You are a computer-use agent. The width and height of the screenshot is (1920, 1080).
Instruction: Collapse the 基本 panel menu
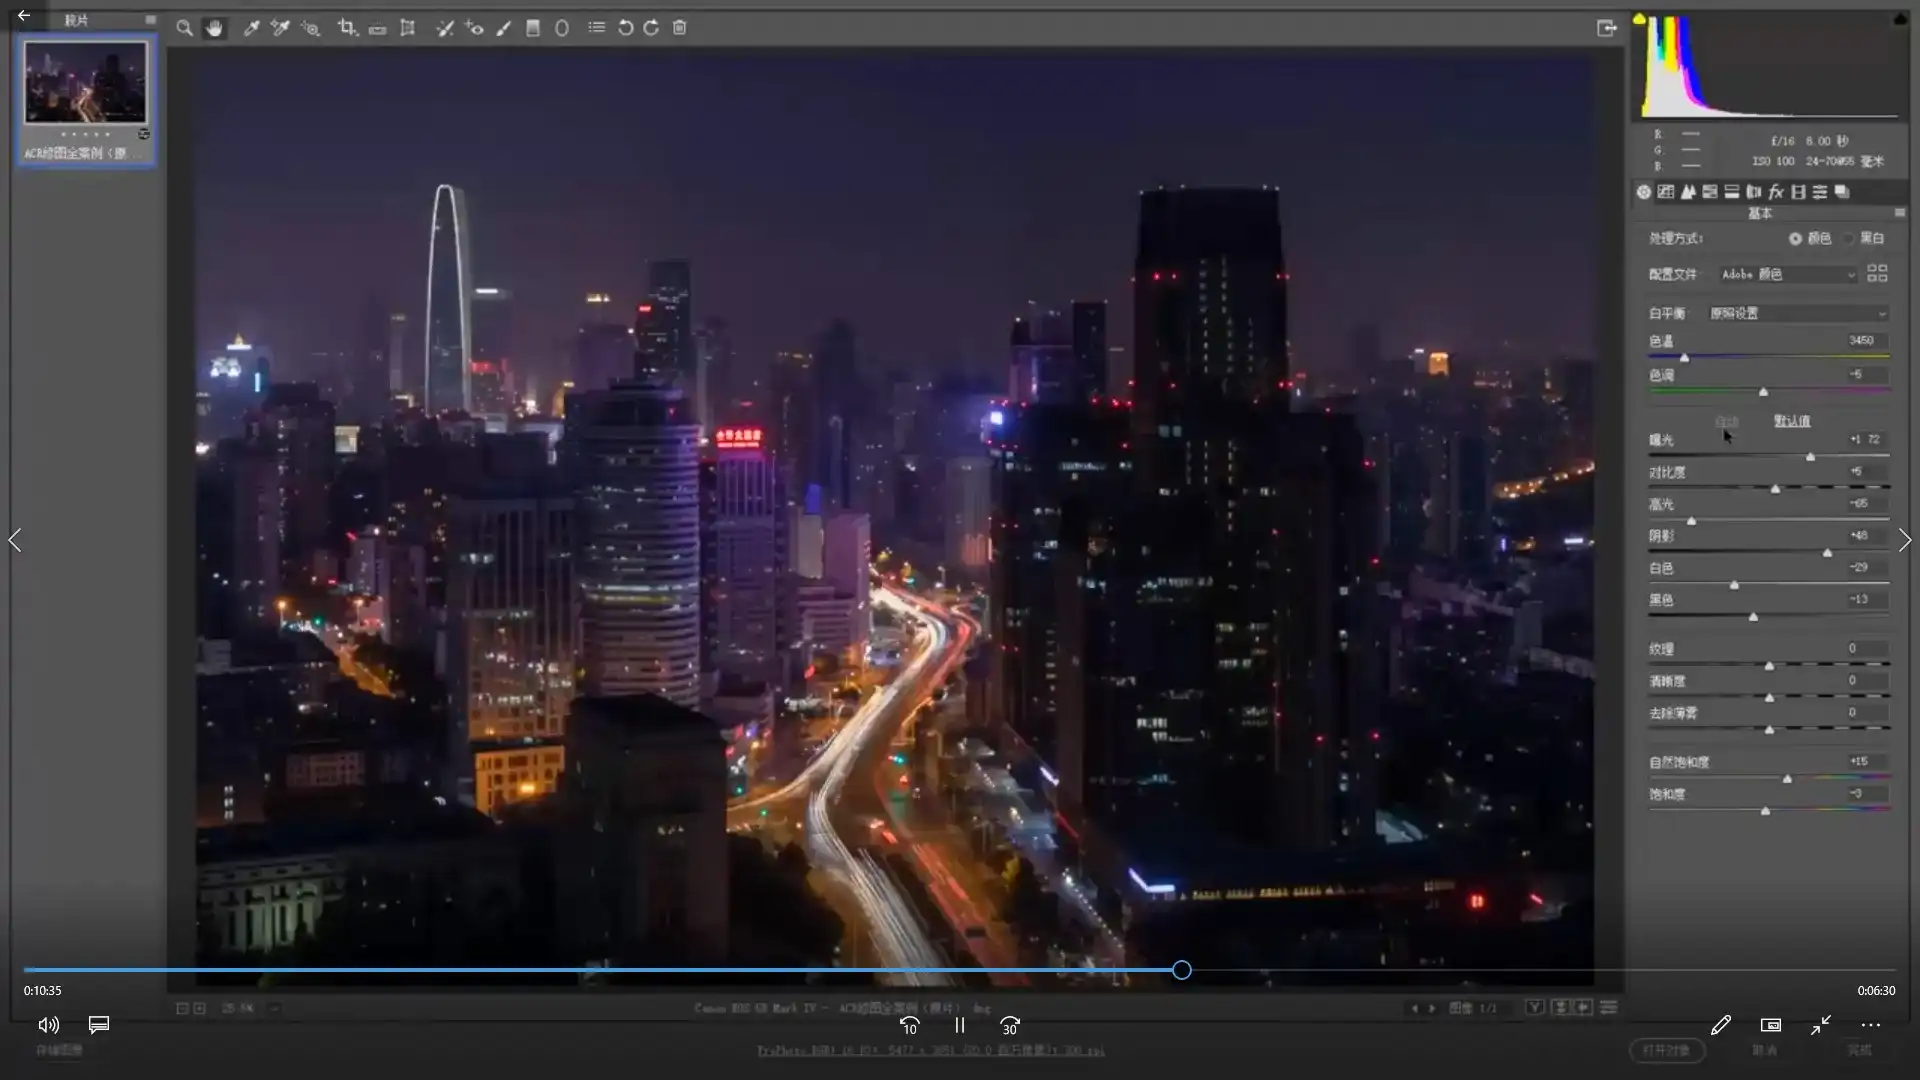pyautogui.click(x=1900, y=213)
